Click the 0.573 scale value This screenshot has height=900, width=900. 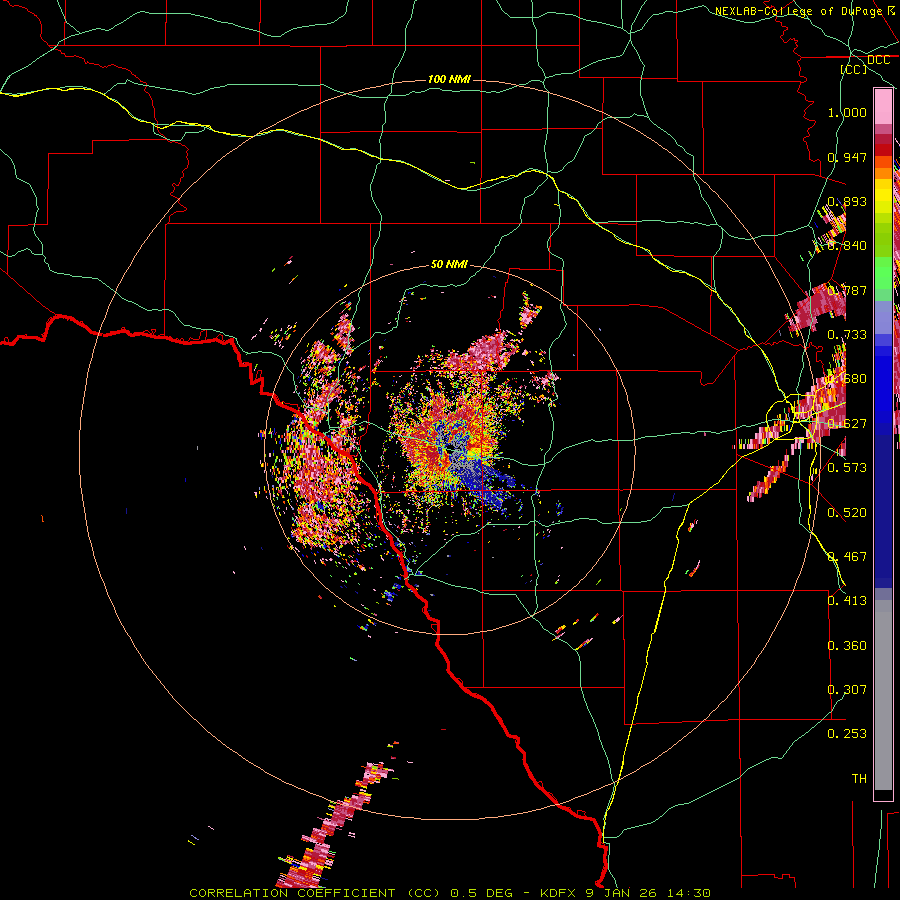(x=847, y=468)
